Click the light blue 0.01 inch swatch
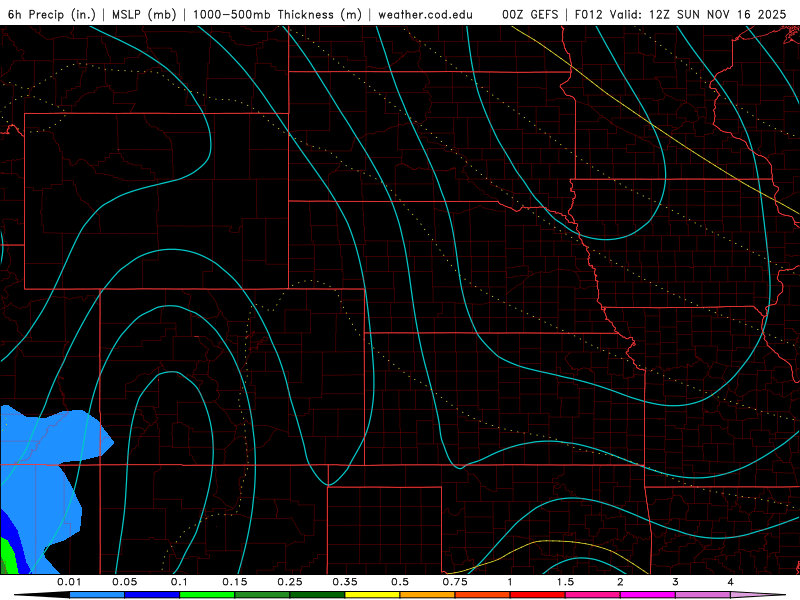This screenshot has height=600, width=800. (x=97, y=595)
